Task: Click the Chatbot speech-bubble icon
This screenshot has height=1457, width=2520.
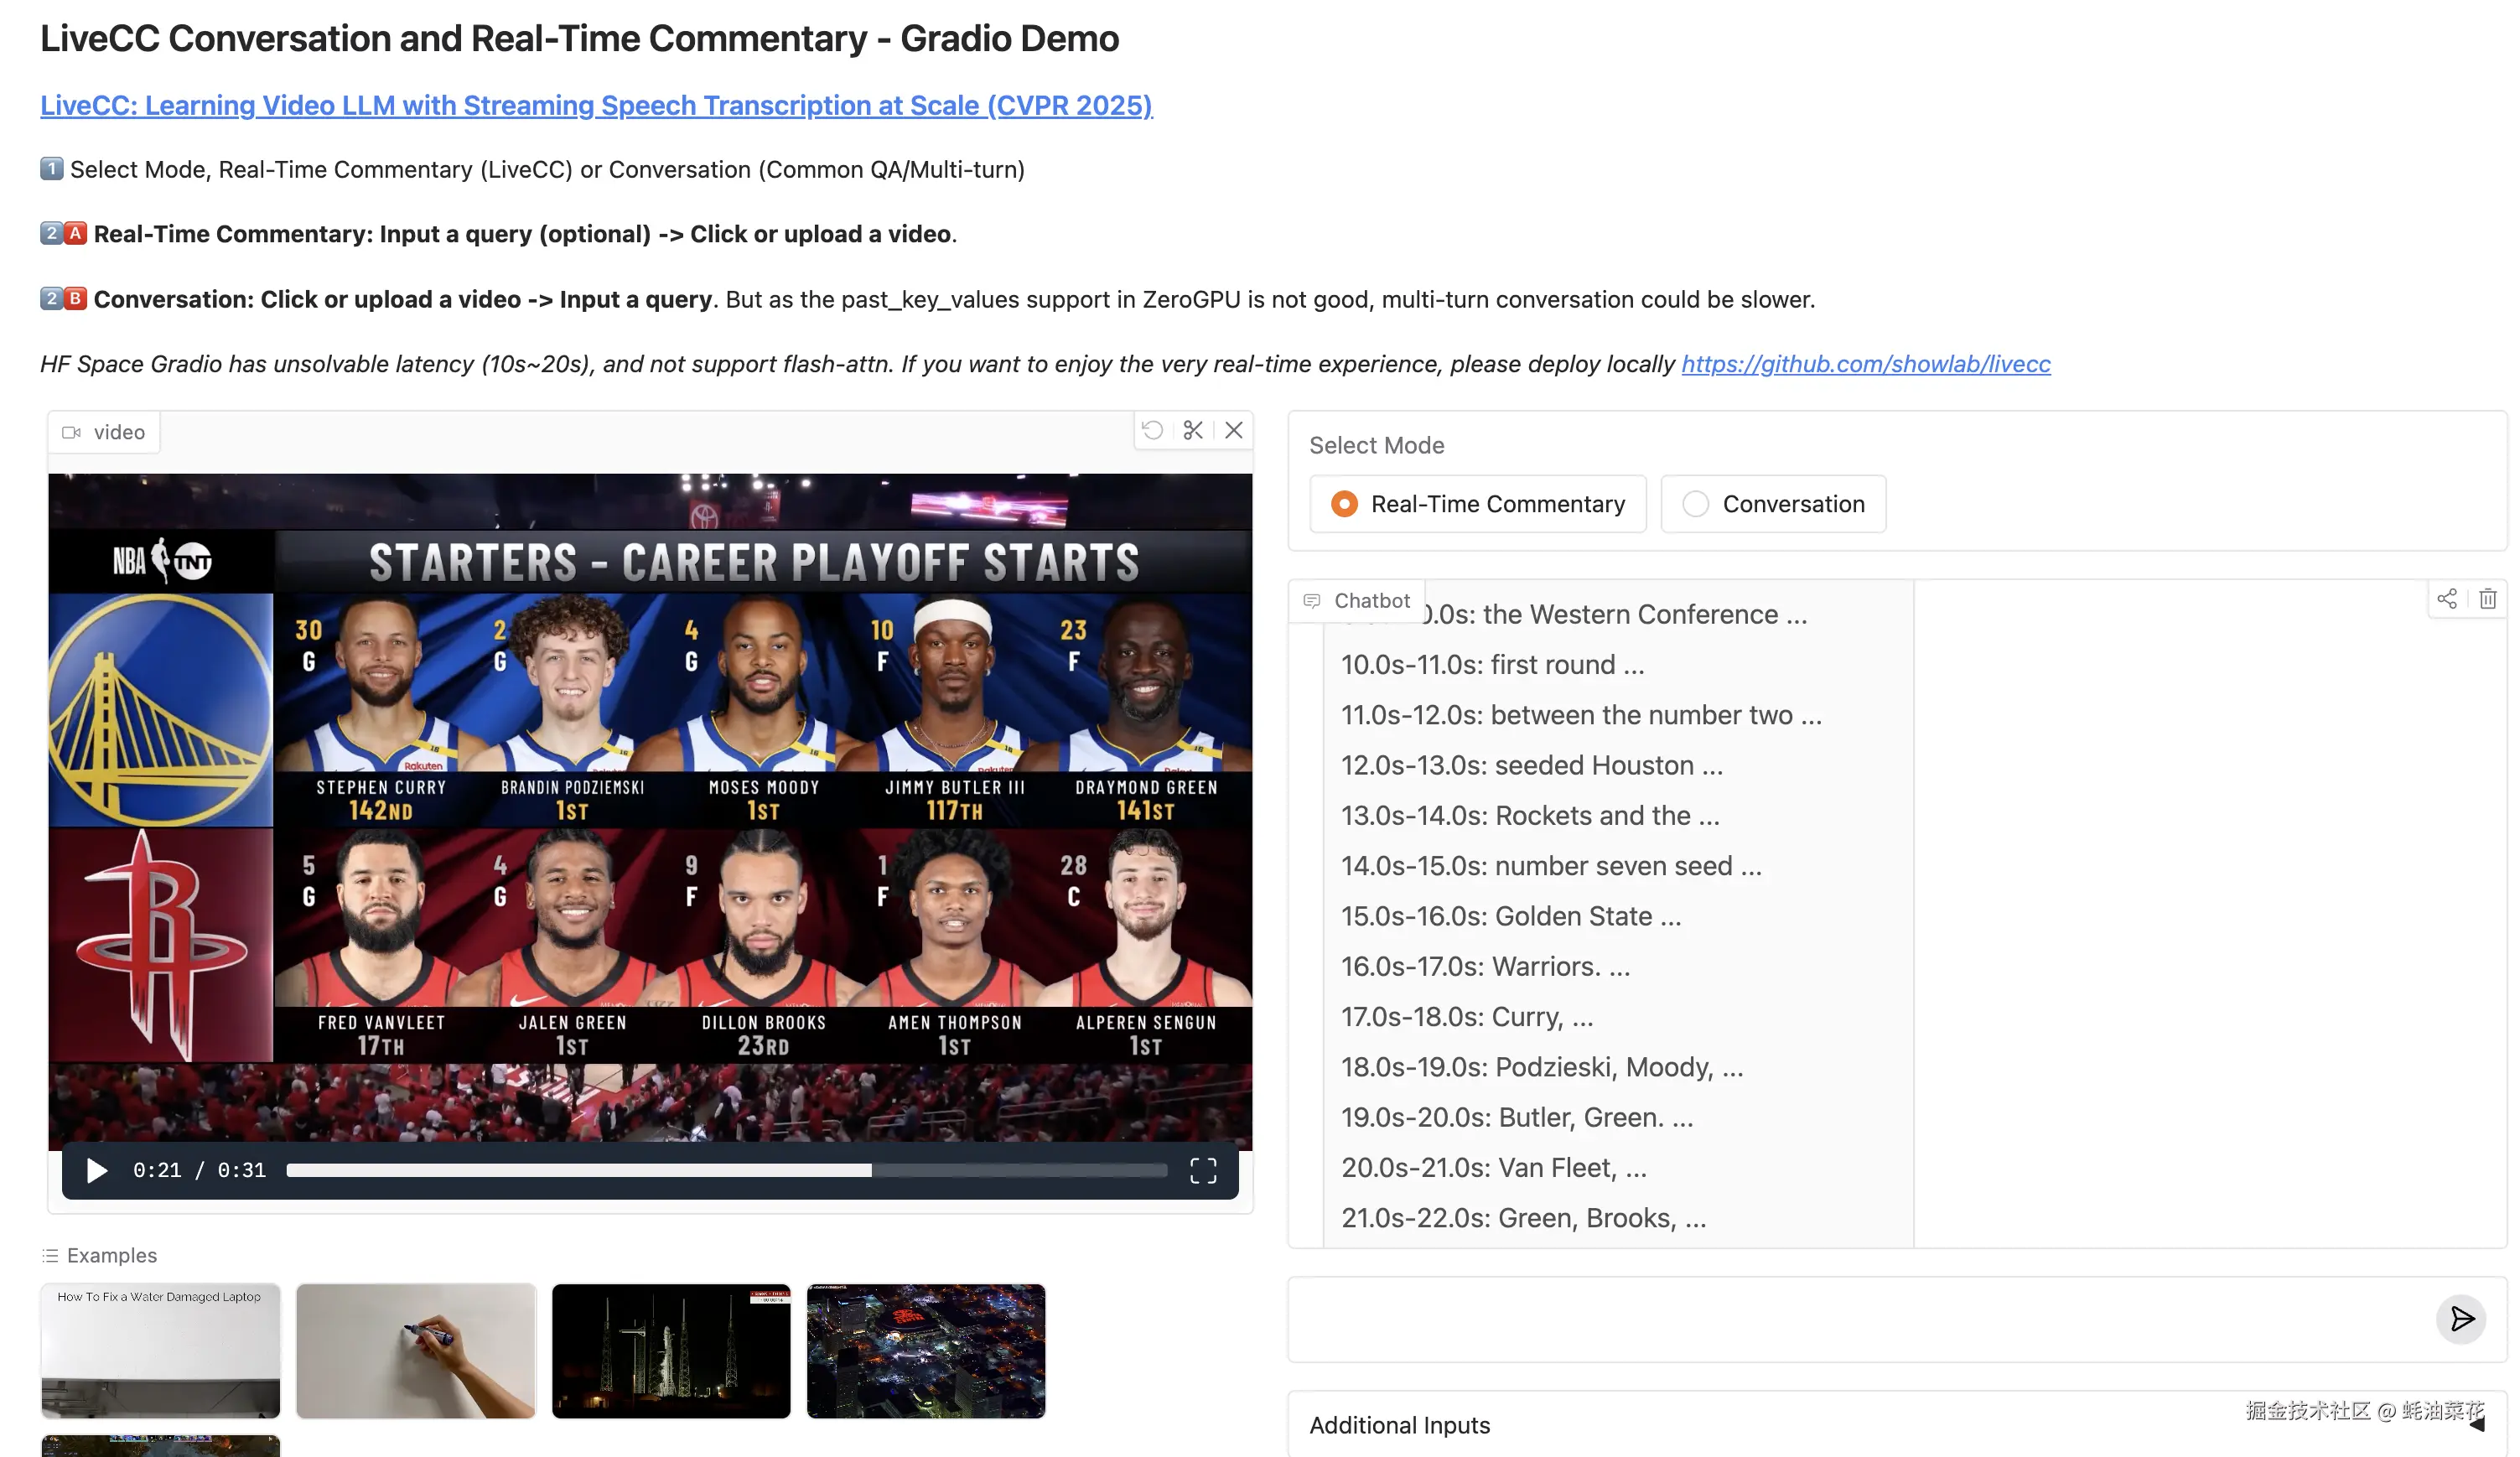Action: pos(1312,600)
